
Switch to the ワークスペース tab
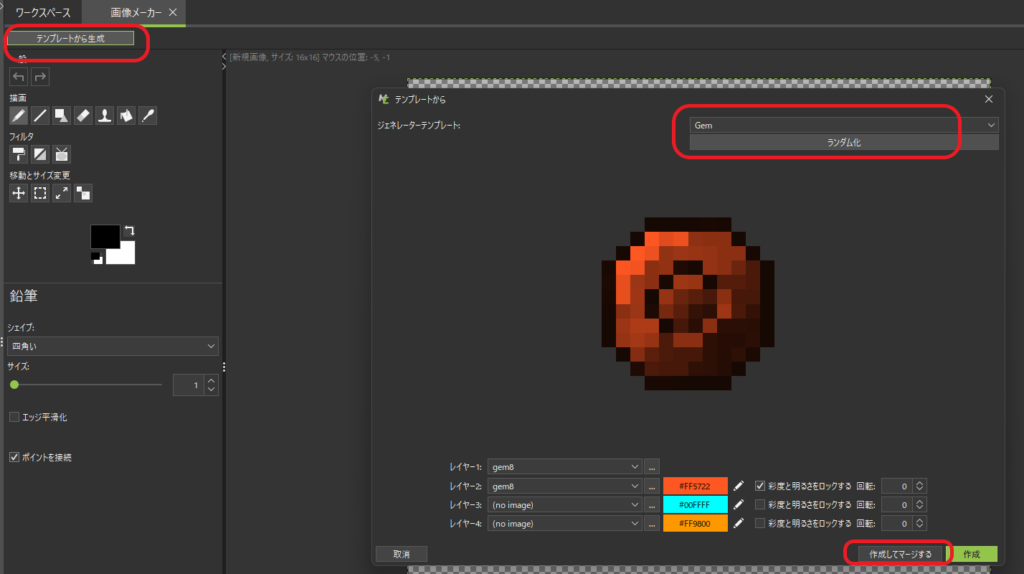41,12
